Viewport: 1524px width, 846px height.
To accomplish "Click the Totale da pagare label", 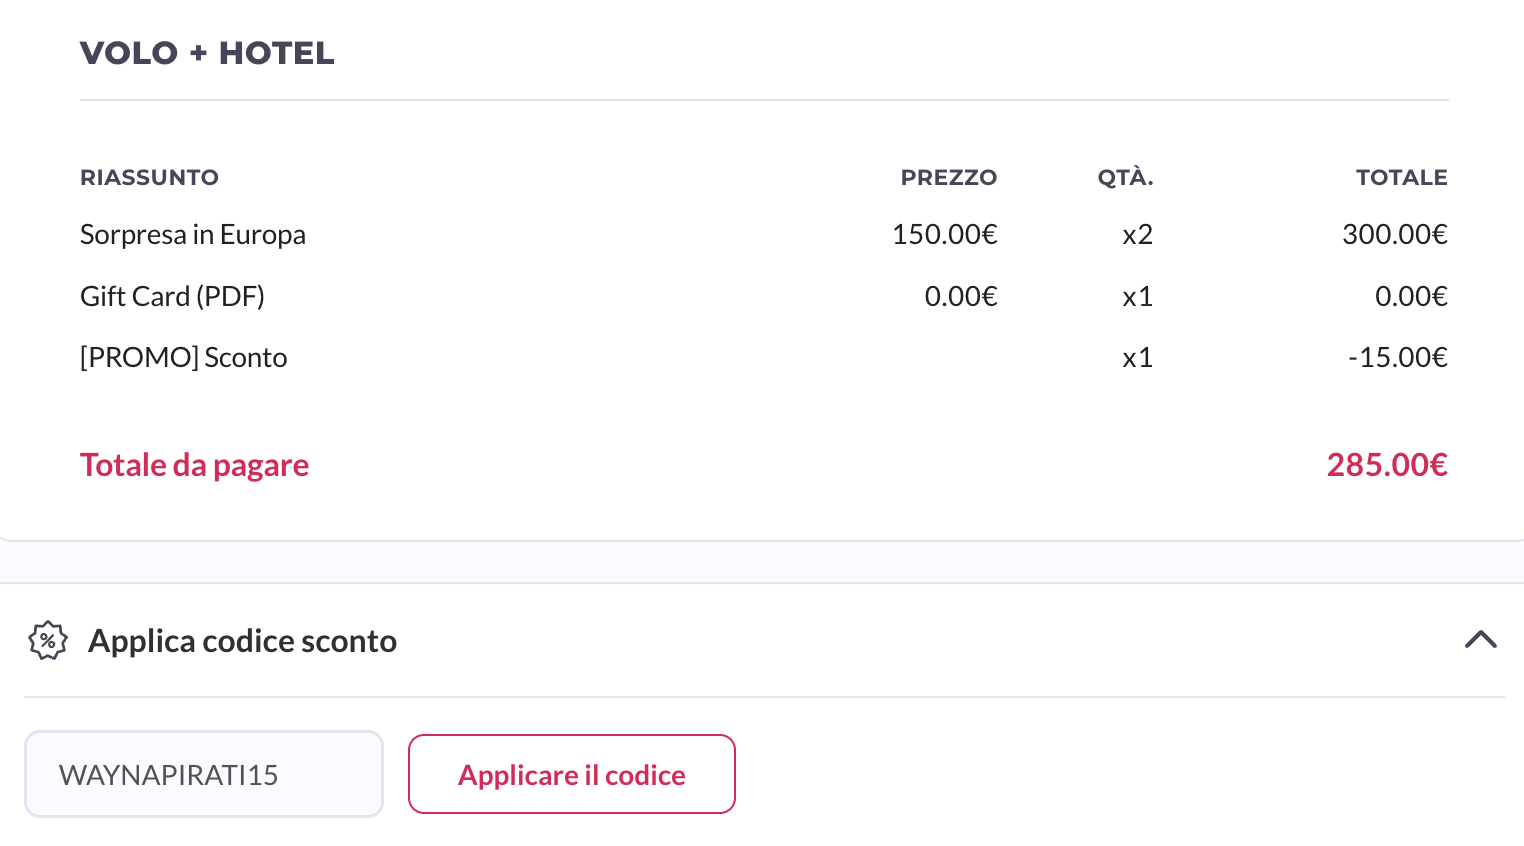I will [194, 465].
